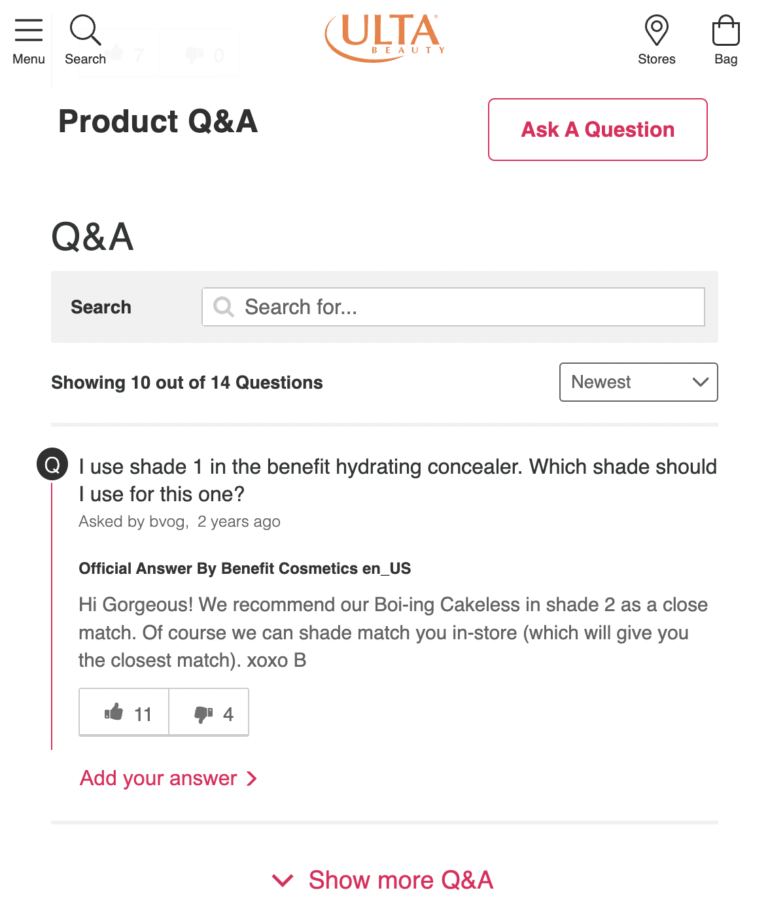Click the chevron beside Add your answer
768x920 pixels.
point(252,778)
